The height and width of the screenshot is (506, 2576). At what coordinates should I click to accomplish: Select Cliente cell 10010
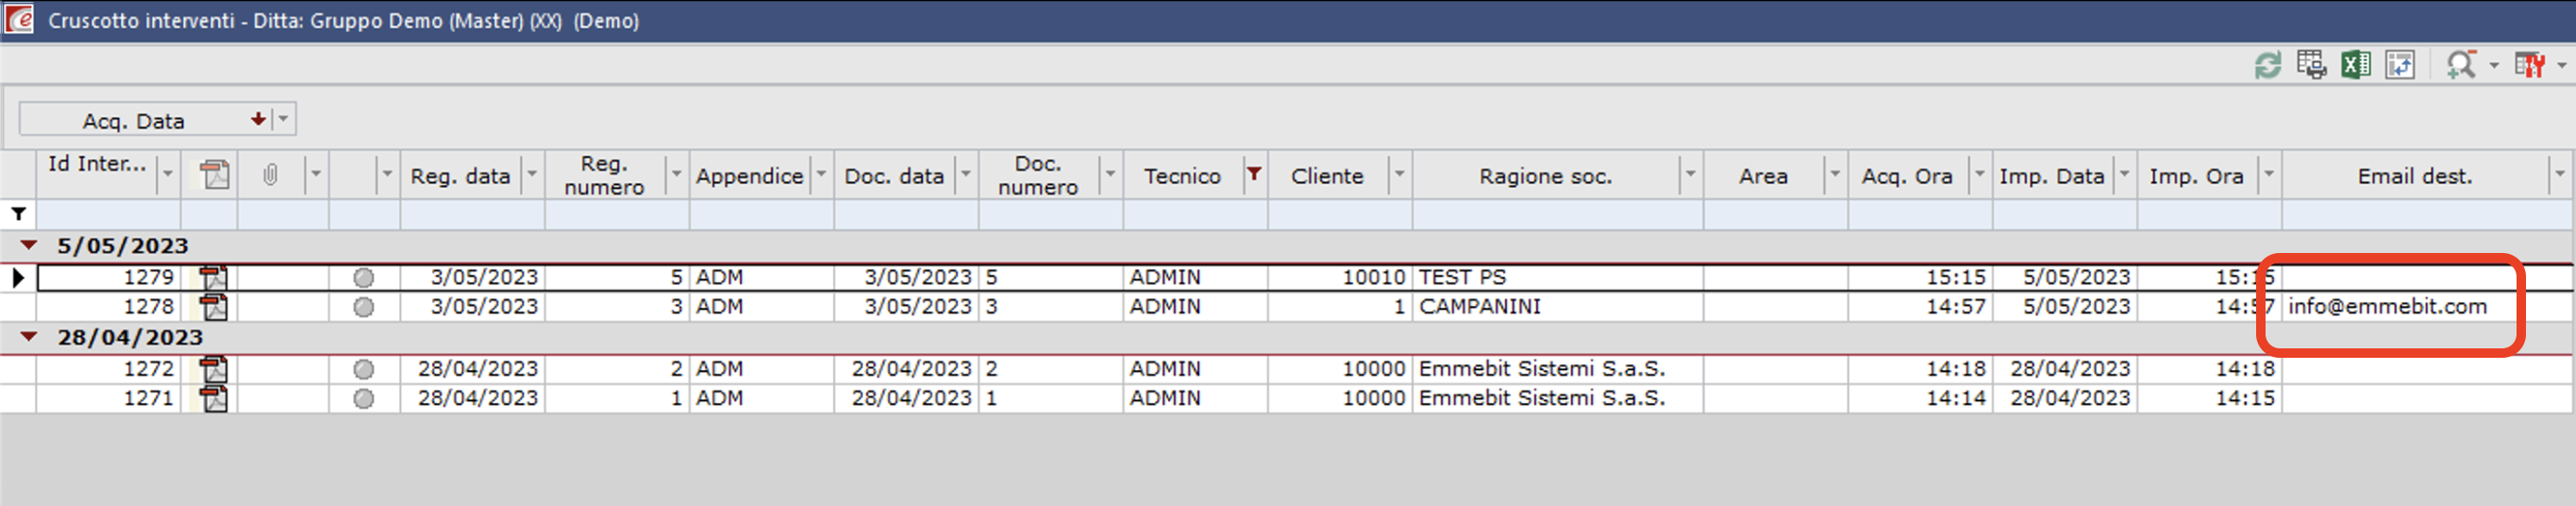1339,277
